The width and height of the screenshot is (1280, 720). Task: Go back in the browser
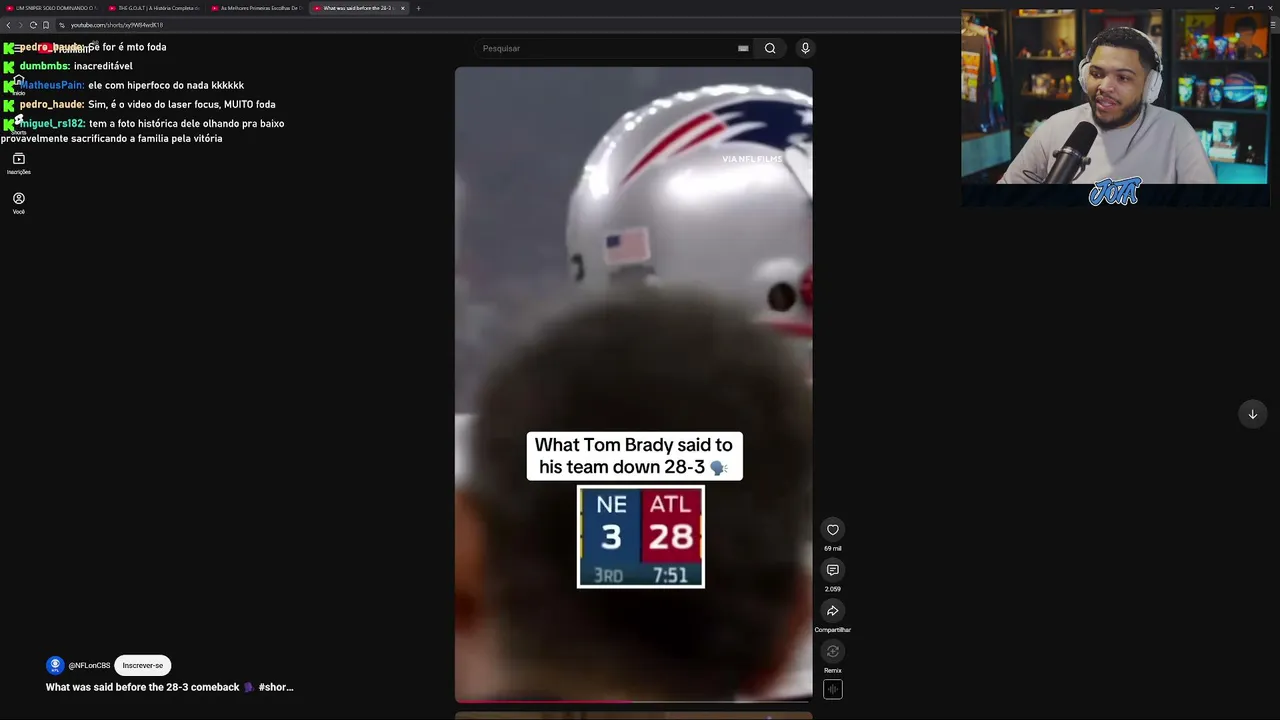8,25
